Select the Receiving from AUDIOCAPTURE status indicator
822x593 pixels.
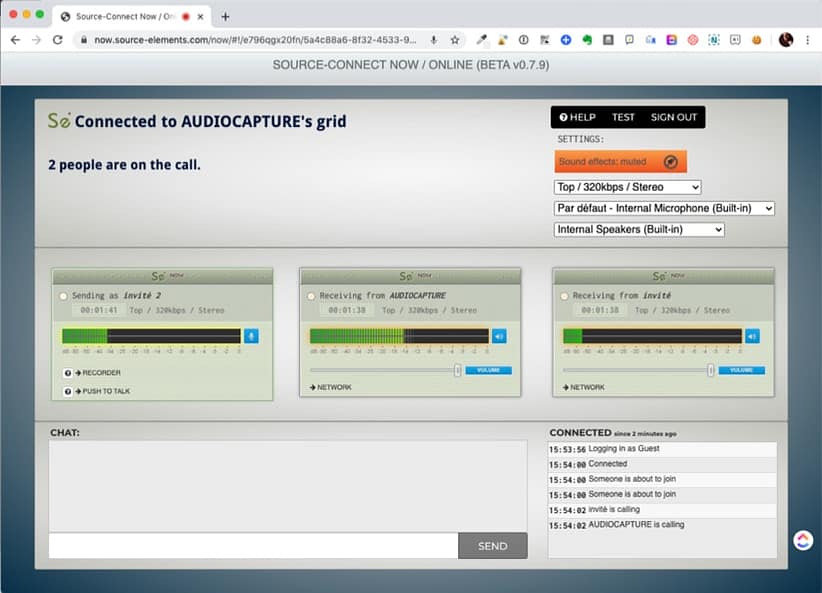coord(311,296)
